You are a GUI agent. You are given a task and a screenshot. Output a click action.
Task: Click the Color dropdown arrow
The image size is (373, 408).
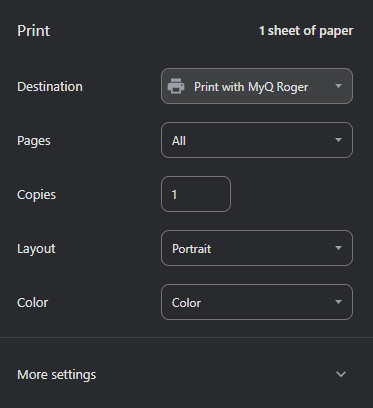point(338,302)
